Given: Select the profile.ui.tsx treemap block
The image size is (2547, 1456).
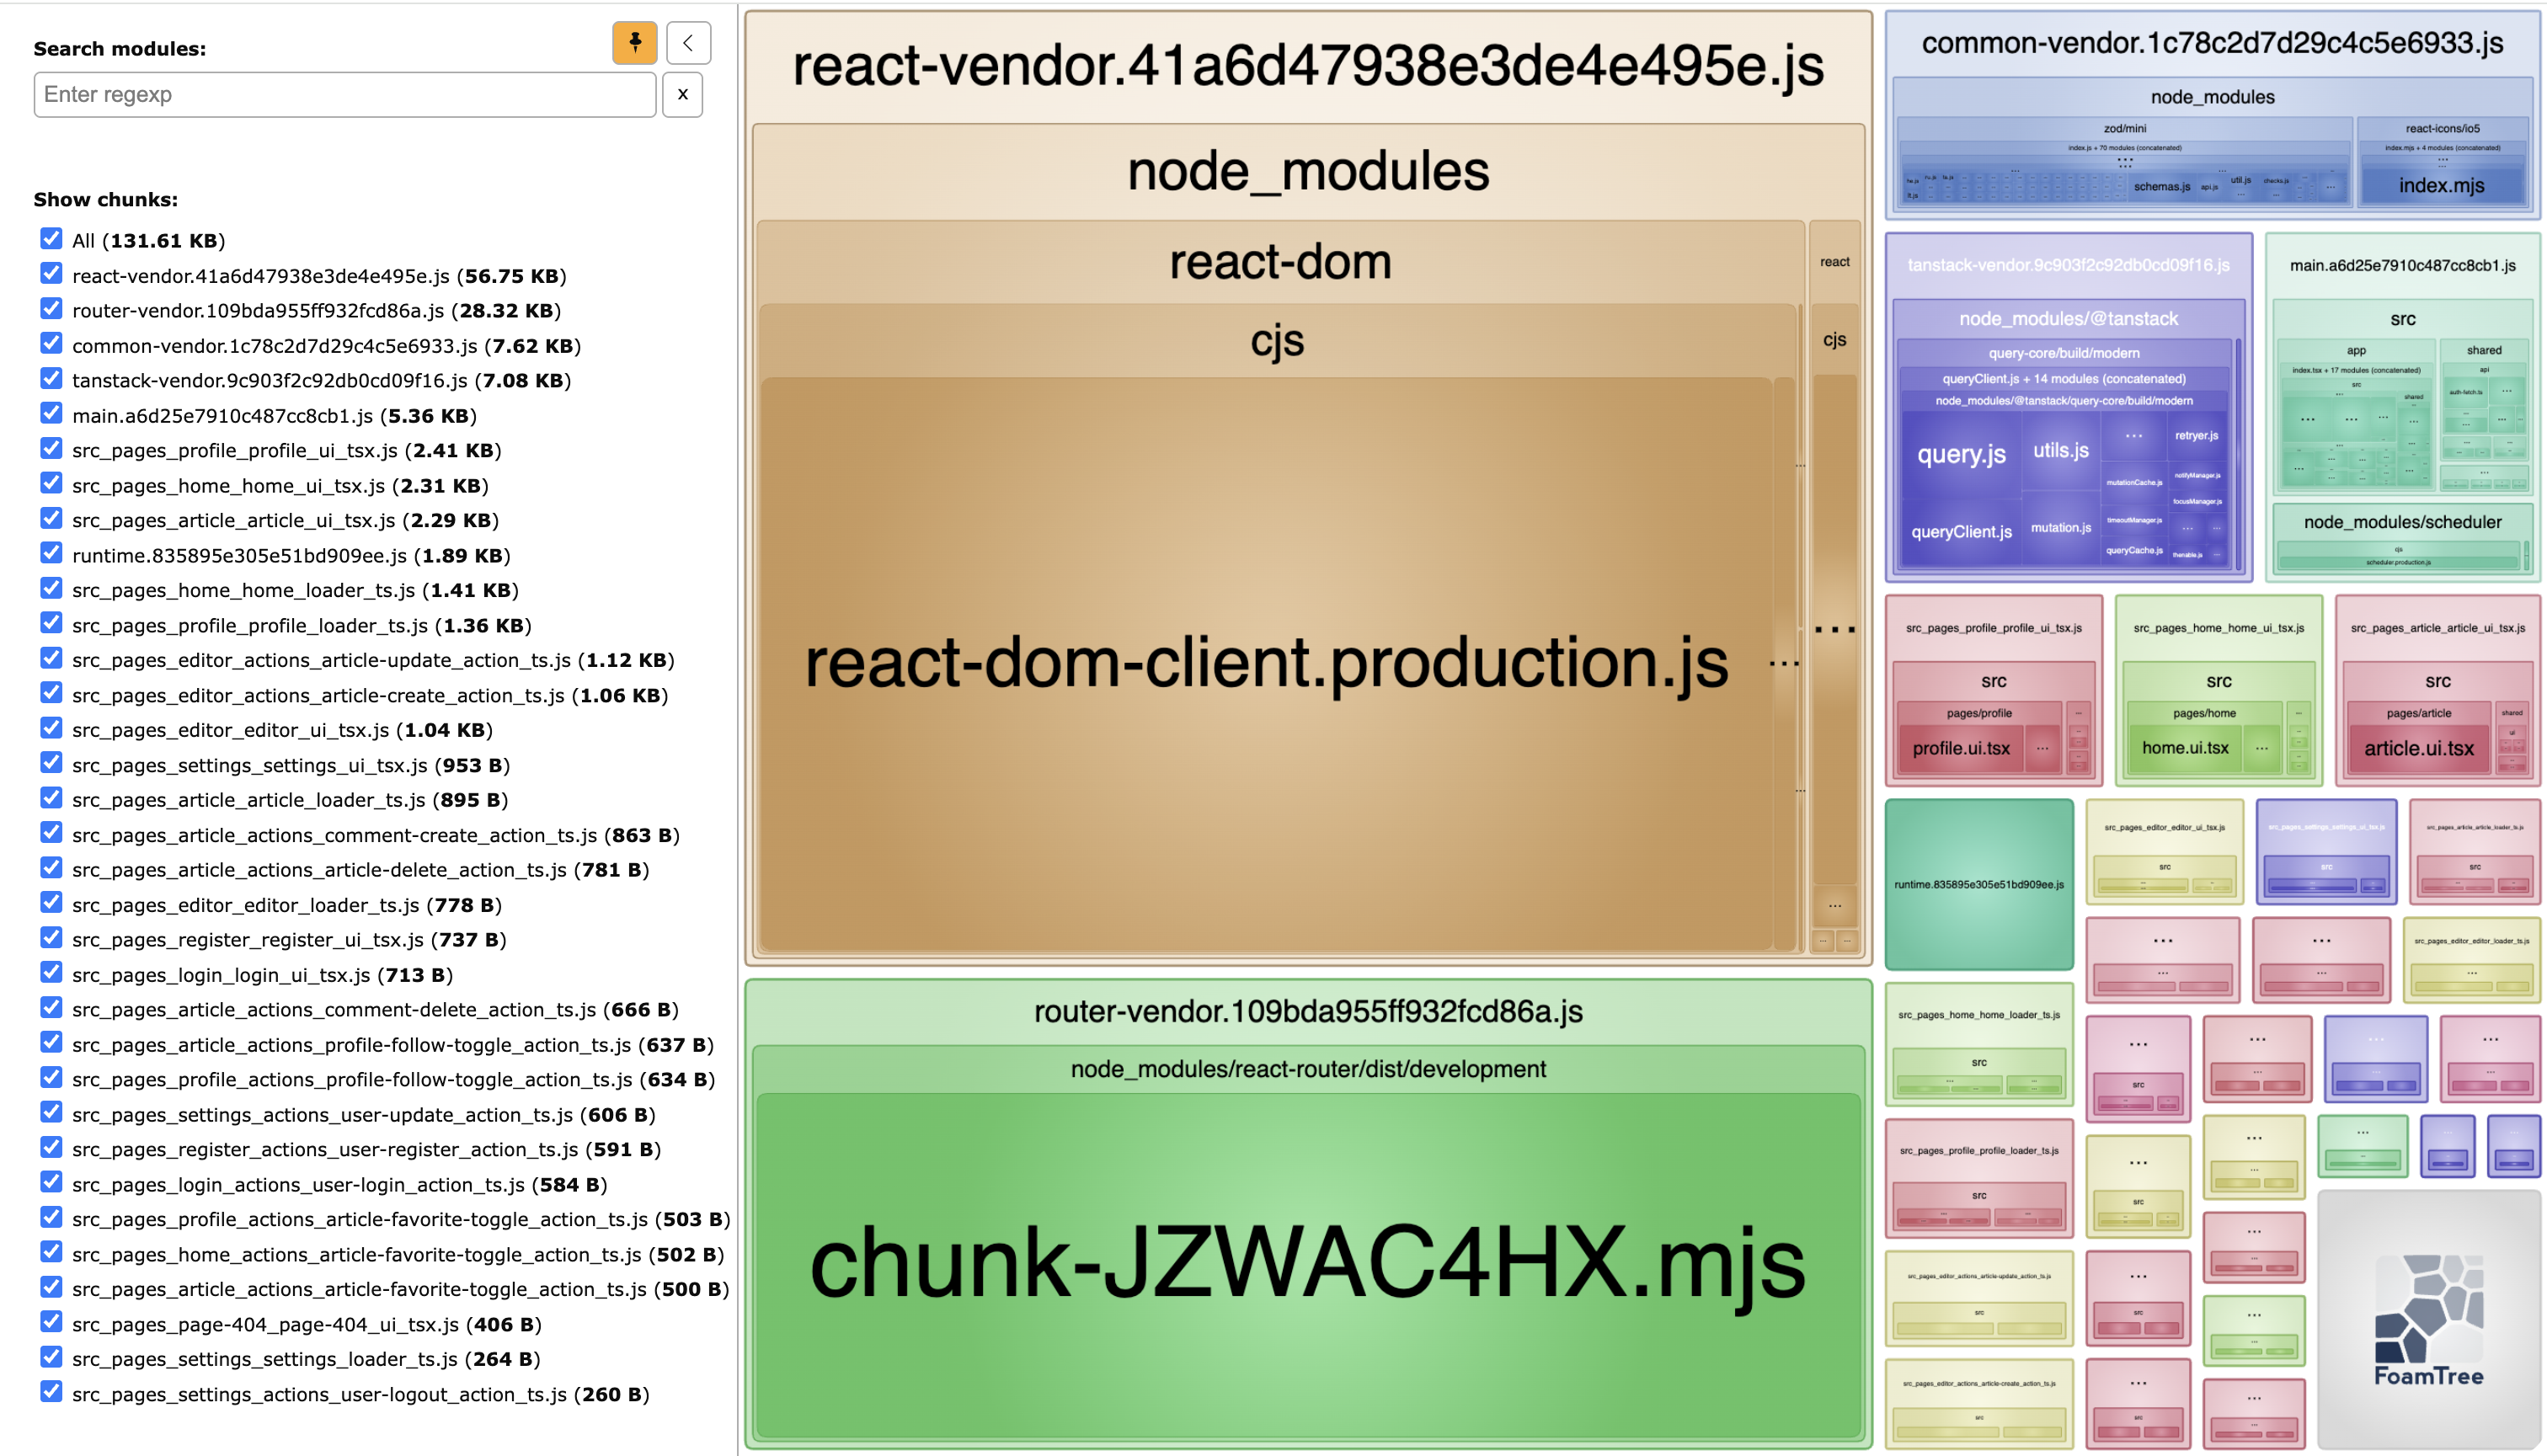Looking at the screenshot, I should [1960, 748].
